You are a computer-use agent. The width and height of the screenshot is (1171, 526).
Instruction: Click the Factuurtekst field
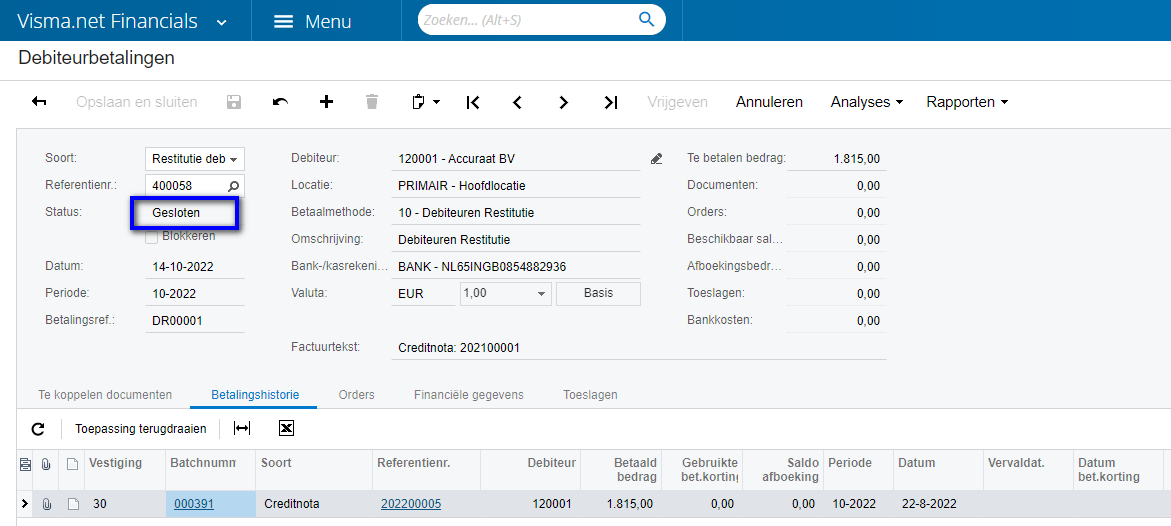pyautogui.click(x=639, y=347)
